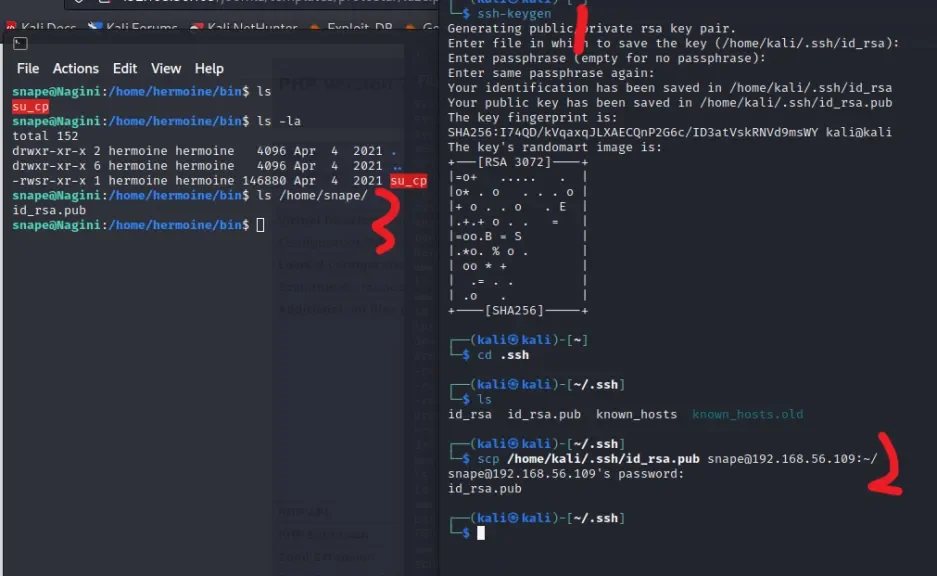Viewport: 937px width, 576px height.
Task: Click the cursor at the last kali prompt
Action: 481,534
